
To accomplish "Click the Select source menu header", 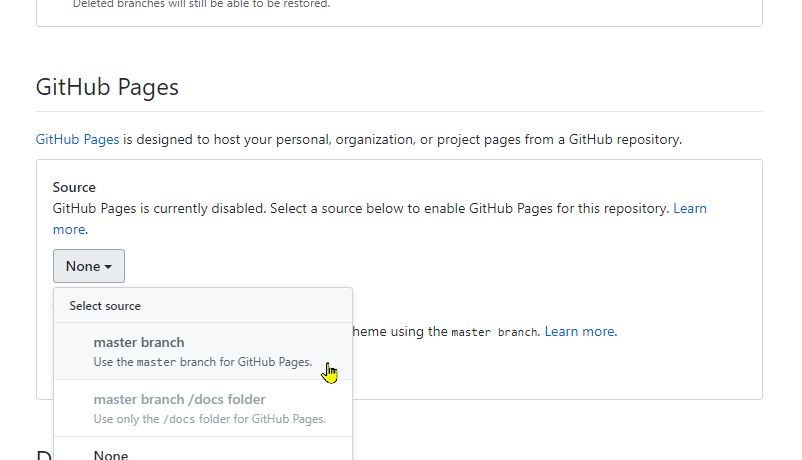I will pos(203,305).
